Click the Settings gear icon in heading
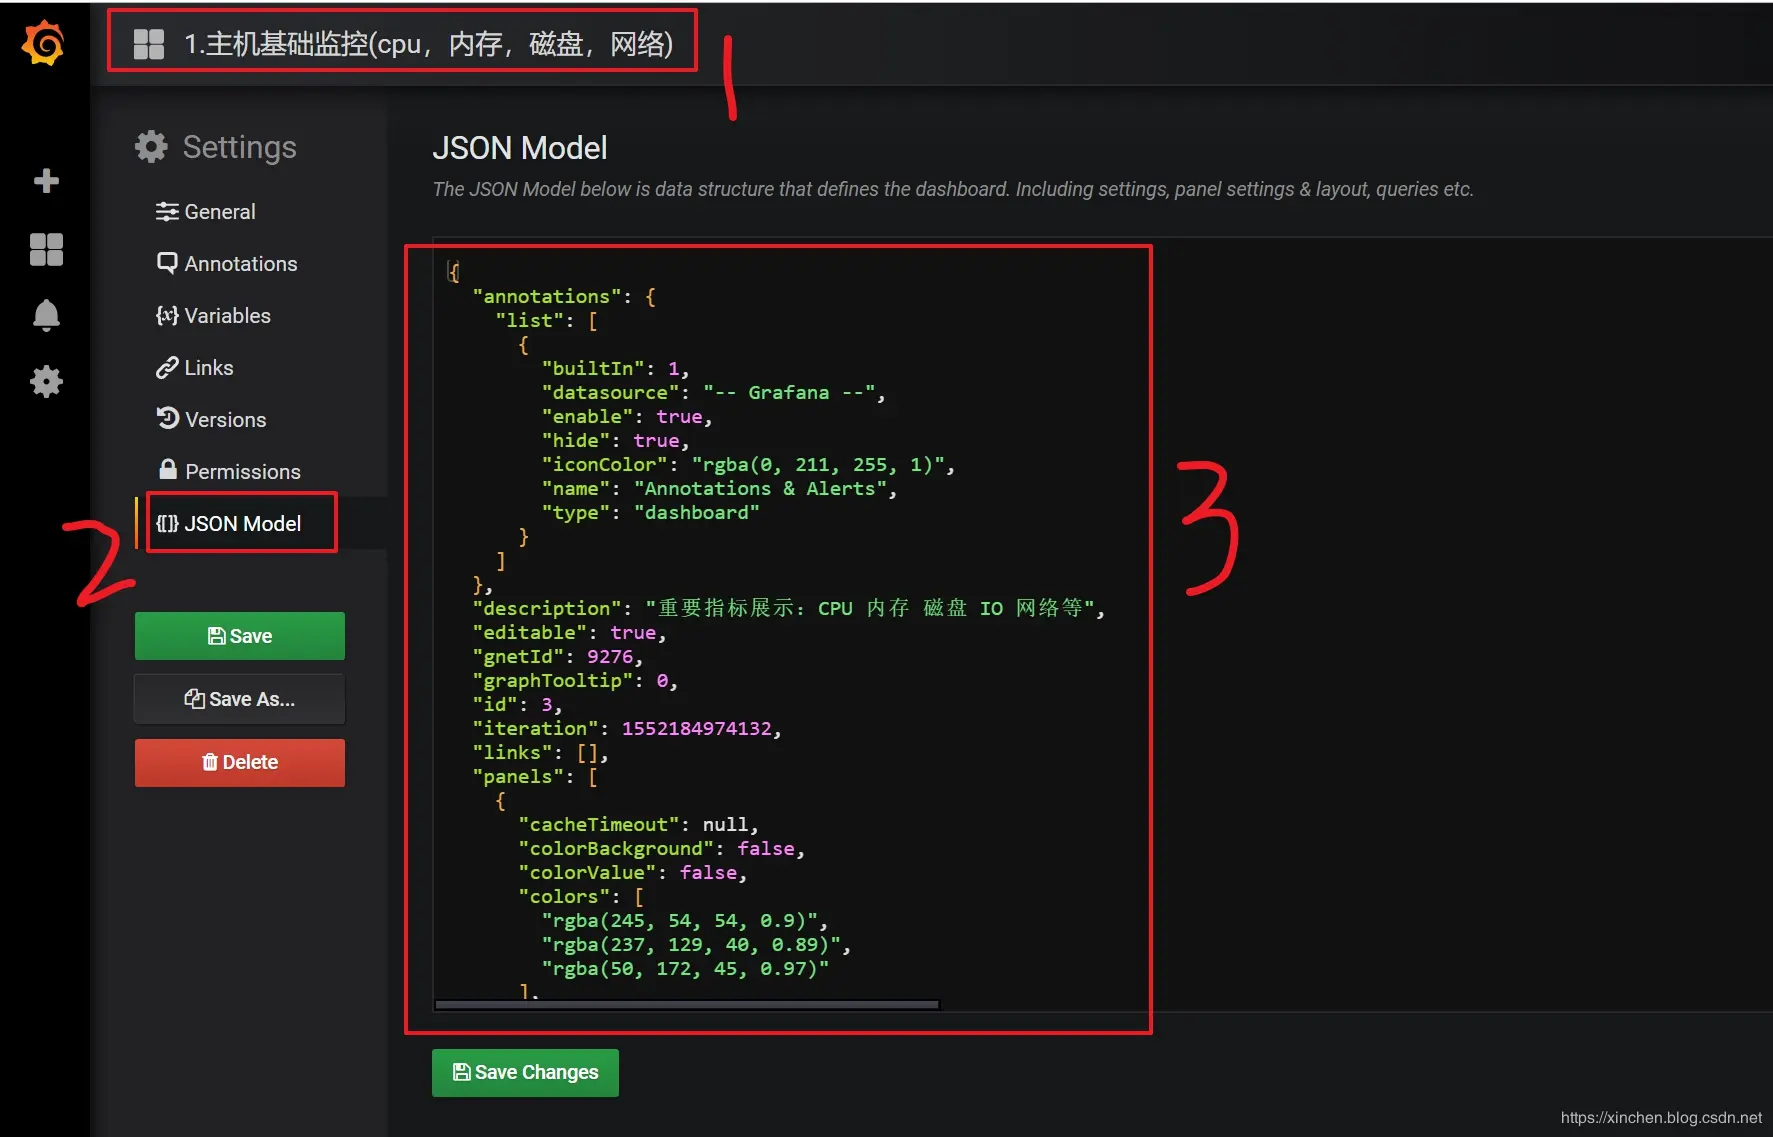The image size is (1773, 1137). [x=151, y=147]
